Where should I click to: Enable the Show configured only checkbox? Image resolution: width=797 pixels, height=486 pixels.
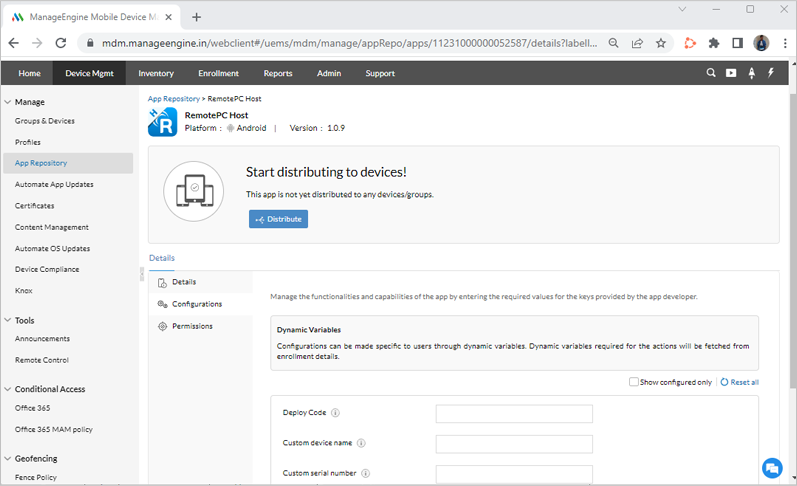[x=634, y=382]
